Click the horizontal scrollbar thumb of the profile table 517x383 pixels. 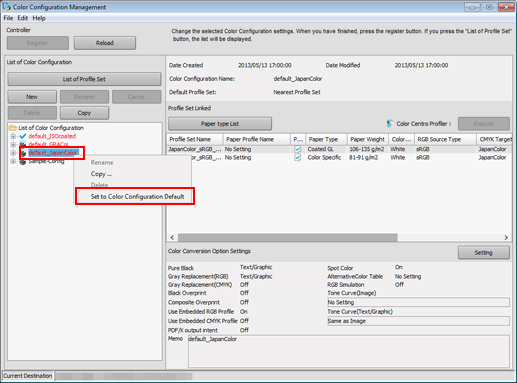[x=287, y=237]
